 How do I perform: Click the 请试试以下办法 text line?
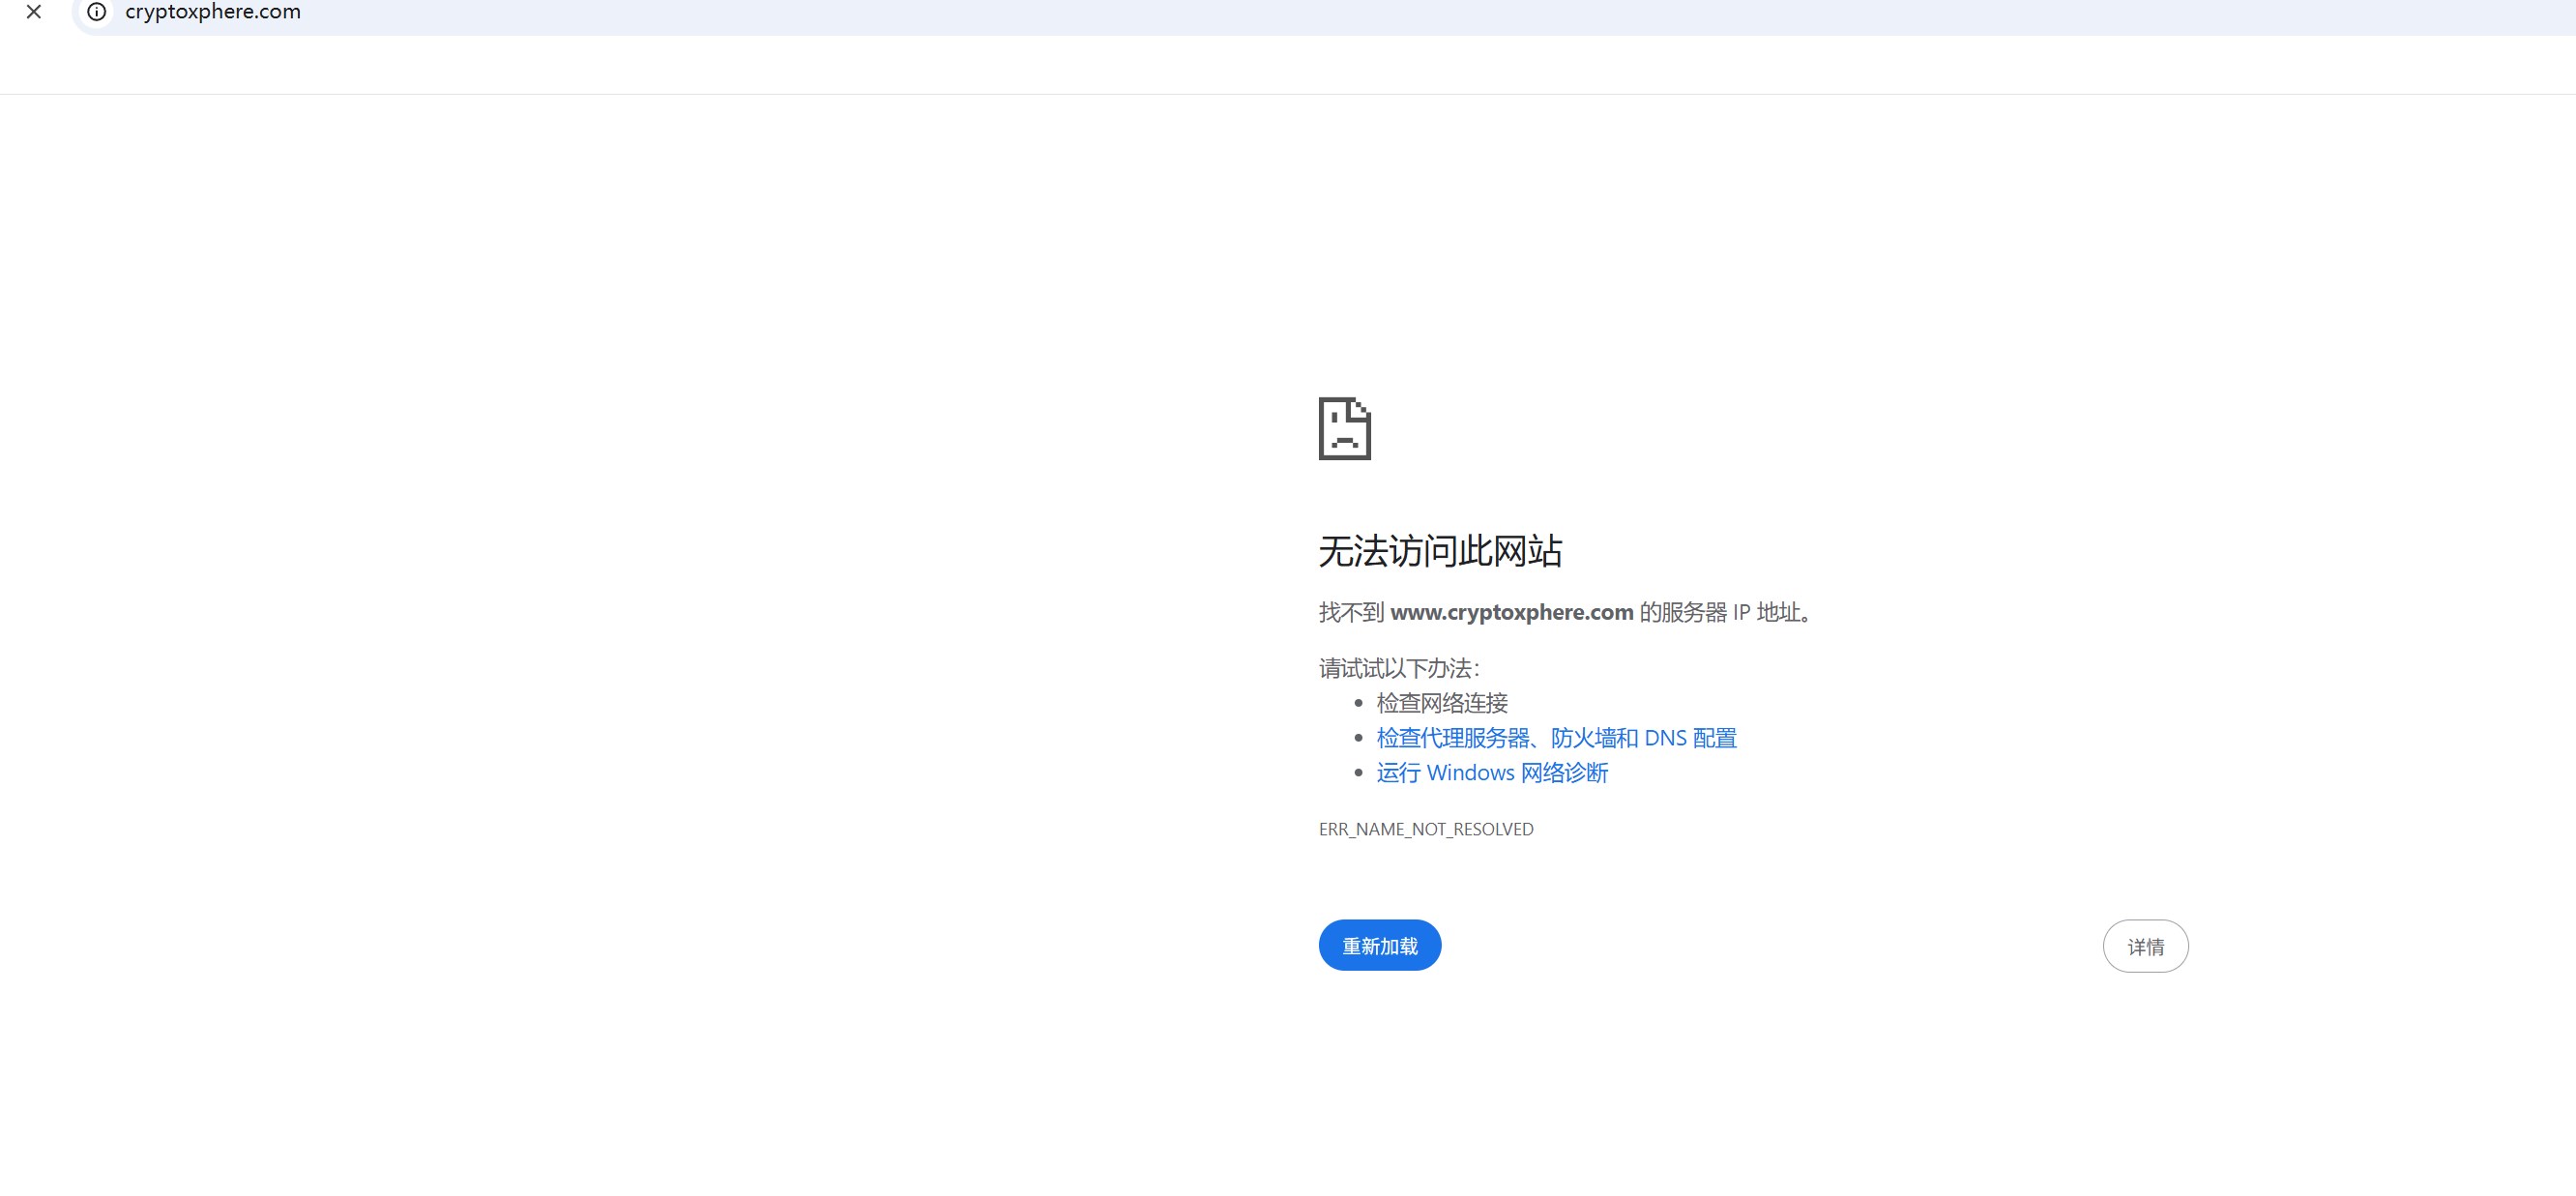[1398, 668]
